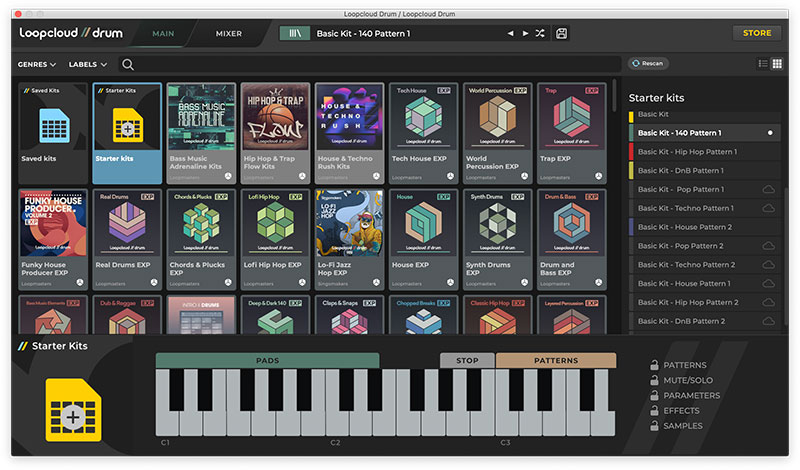The width and height of the screenshot is (800, 470).
Task: Click the large yellow Starter Kits icon
Action: point(73,410)
